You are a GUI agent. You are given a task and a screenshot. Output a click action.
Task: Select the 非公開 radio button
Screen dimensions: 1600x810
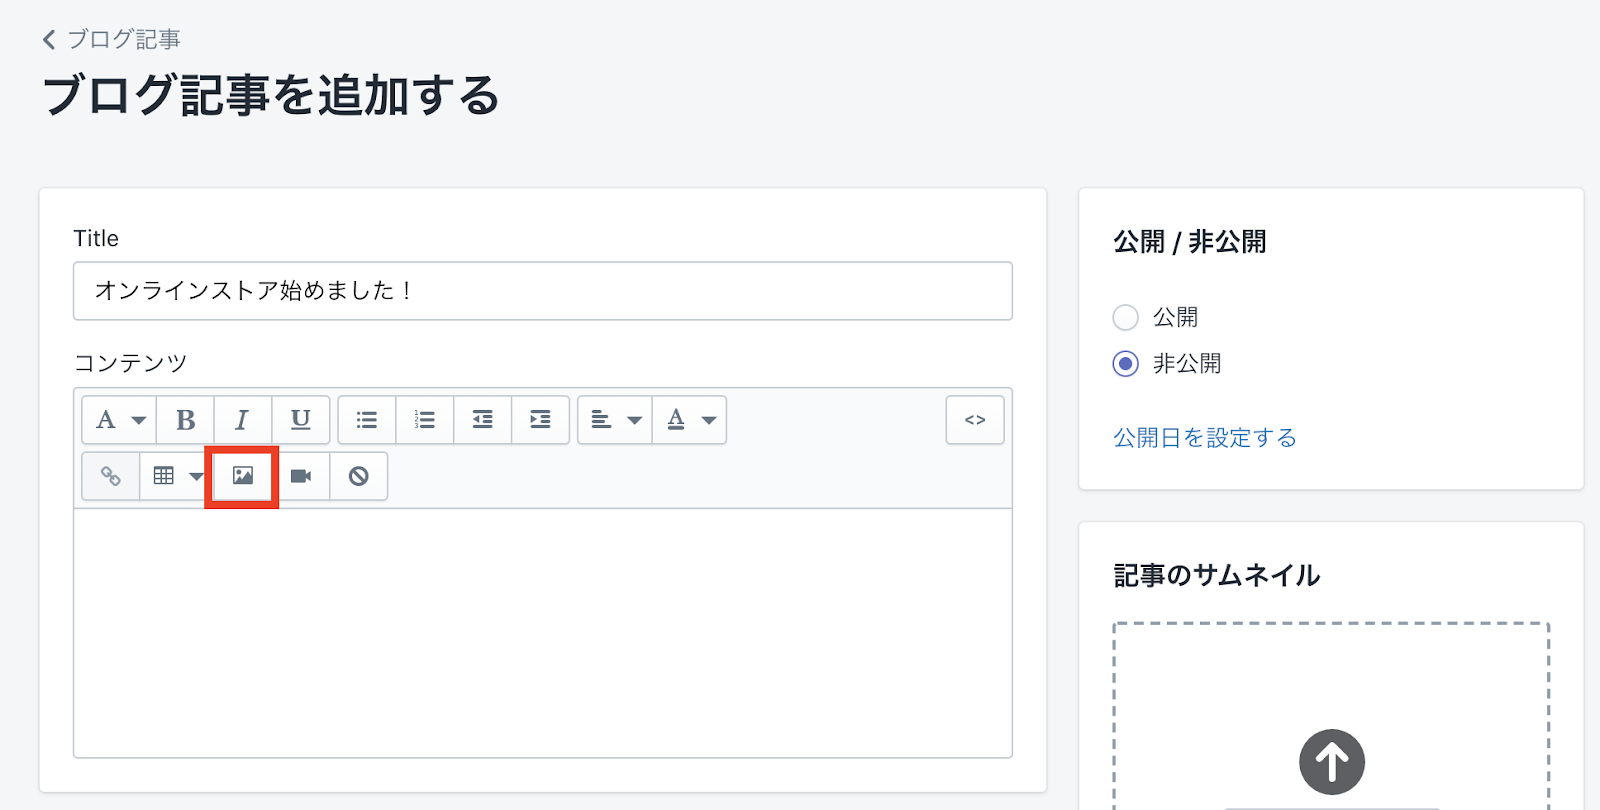pos(1126,364)
